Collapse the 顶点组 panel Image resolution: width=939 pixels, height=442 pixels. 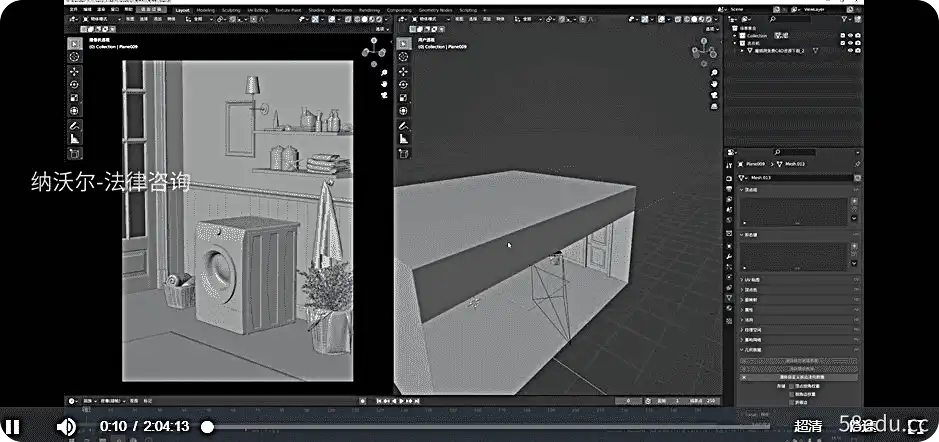point(799,189)
